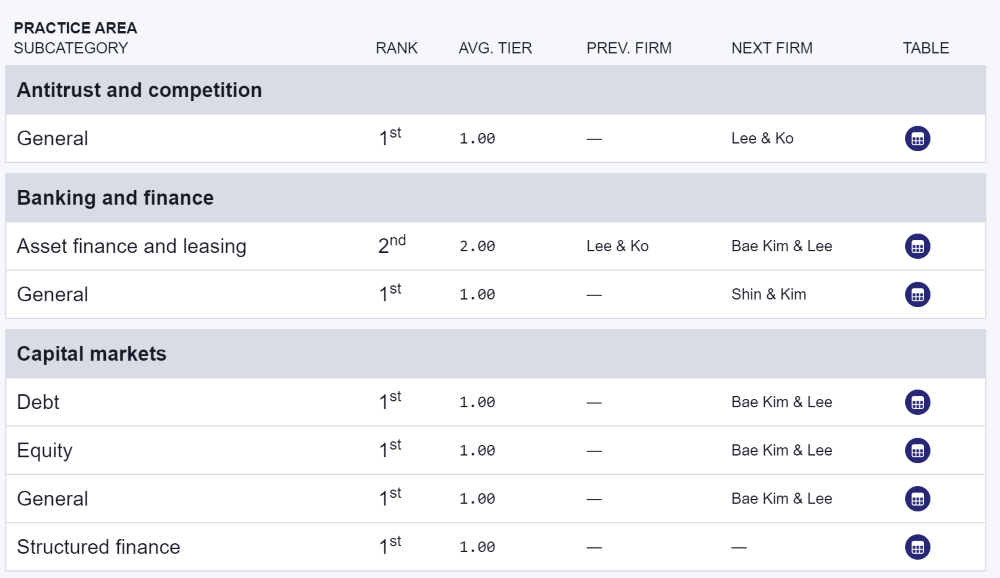Image resolution: width=1000 pixels, height=578 pixels.
Task: Open table icon for Capital markets General
Action: (917, 499)
